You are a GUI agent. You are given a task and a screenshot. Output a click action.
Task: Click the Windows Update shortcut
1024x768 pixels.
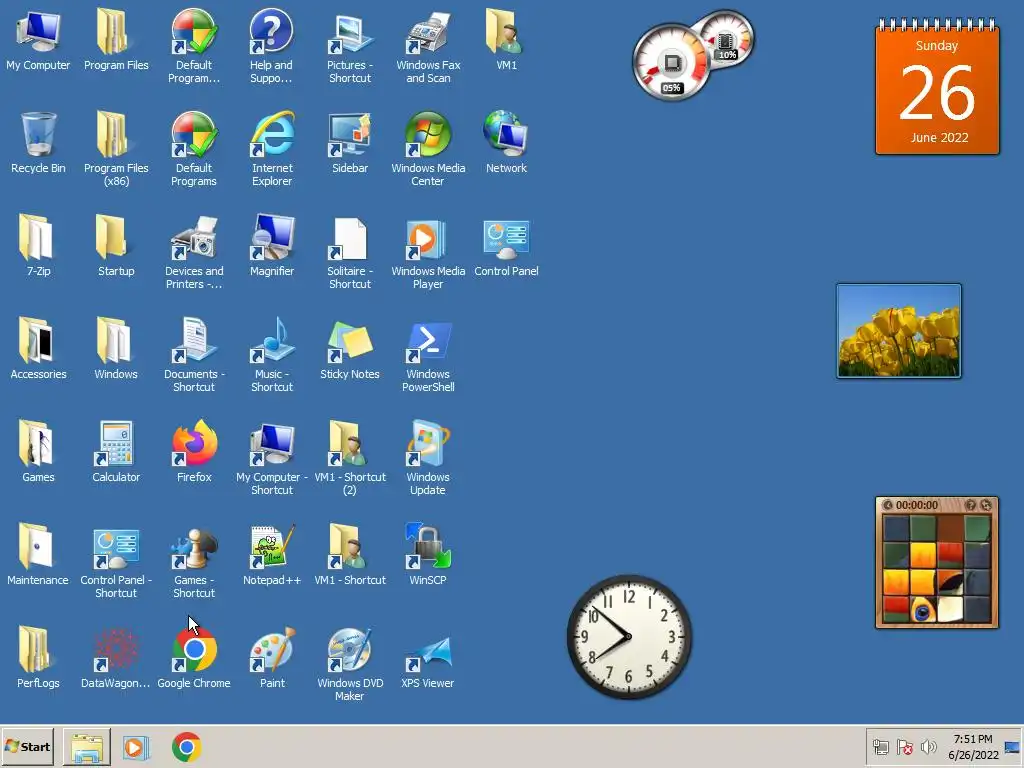coord(428,459)
